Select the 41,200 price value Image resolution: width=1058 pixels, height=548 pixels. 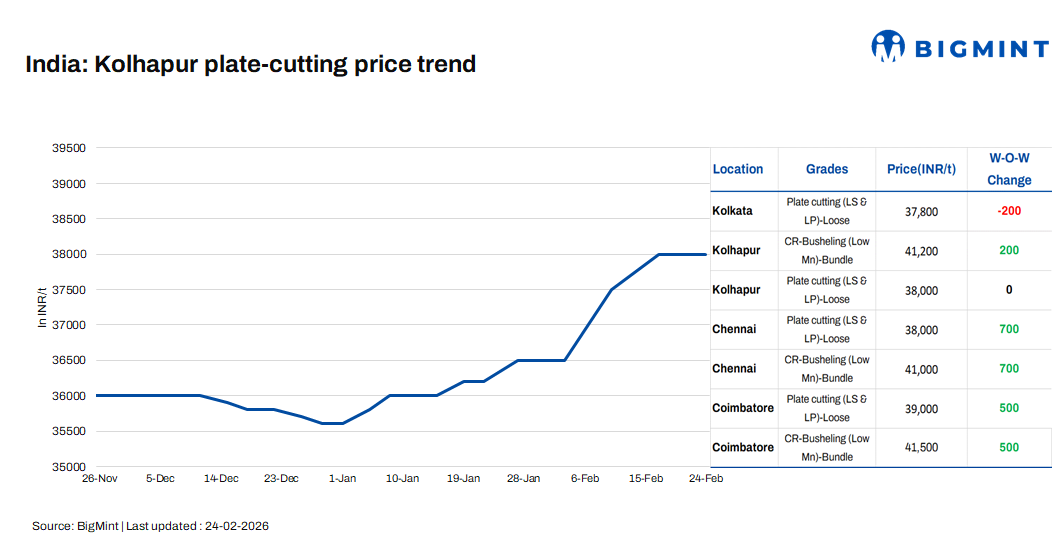coord(921,251)
